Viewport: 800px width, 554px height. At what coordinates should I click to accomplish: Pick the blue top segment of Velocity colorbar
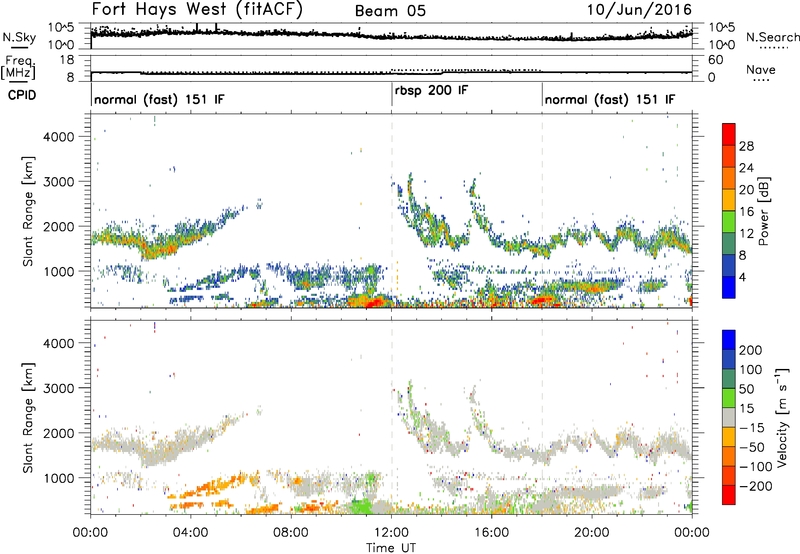[729, 340]
